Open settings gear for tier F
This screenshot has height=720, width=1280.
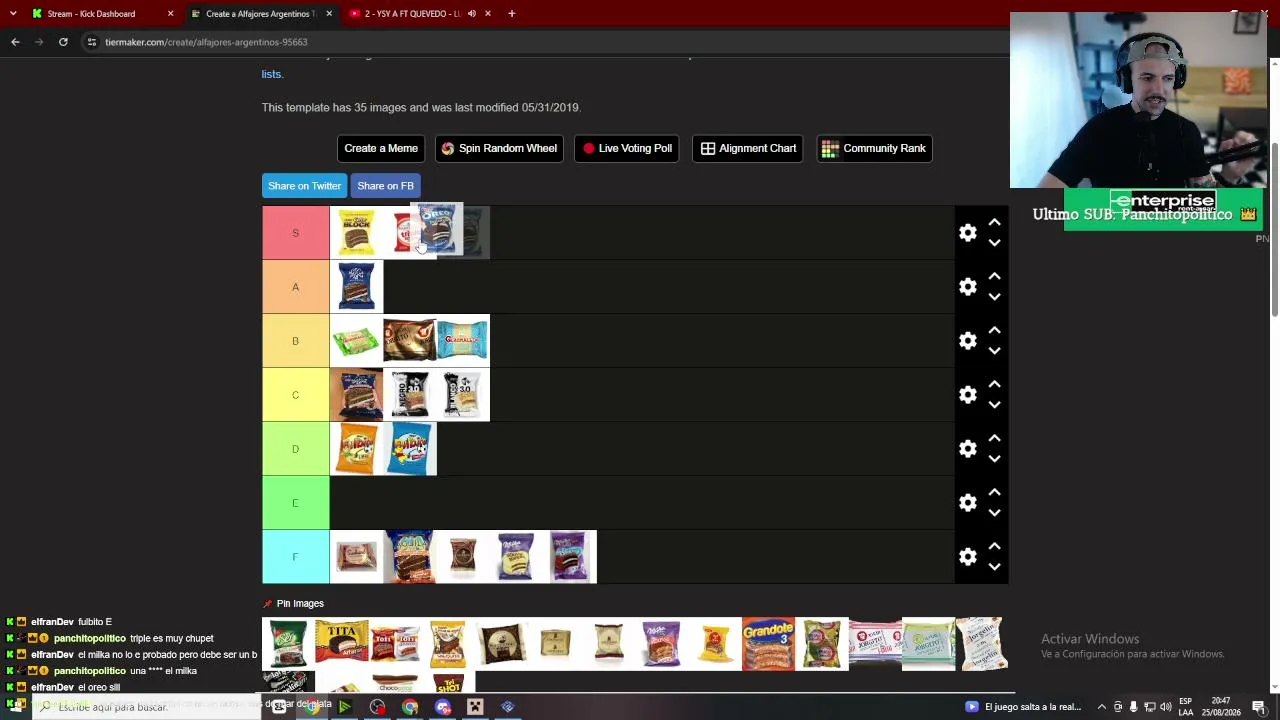pyautogui.click(x=967, y=556)
